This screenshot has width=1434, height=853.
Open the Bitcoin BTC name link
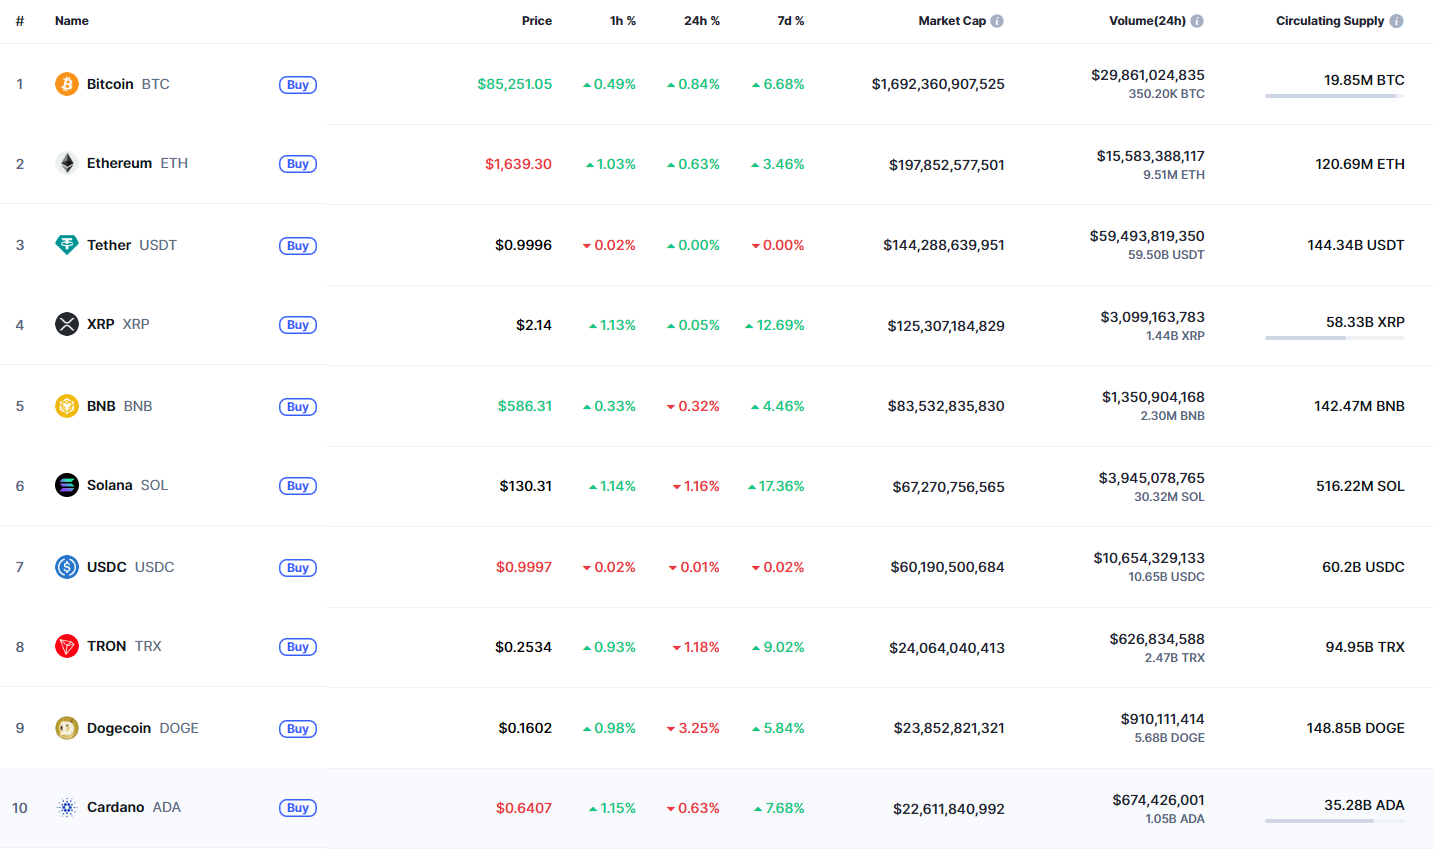tap(128, 84)
